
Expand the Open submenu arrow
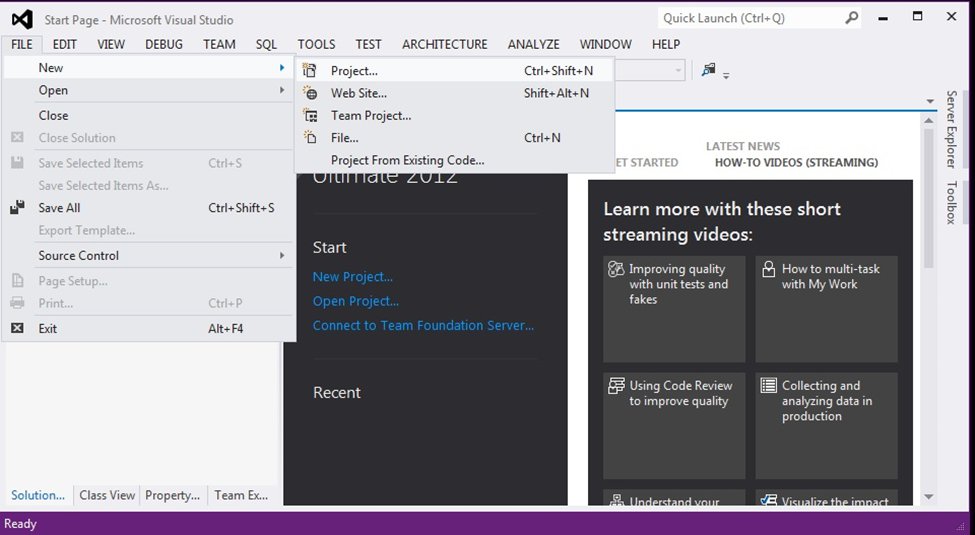pyautogui.click(x=282, y=90)
